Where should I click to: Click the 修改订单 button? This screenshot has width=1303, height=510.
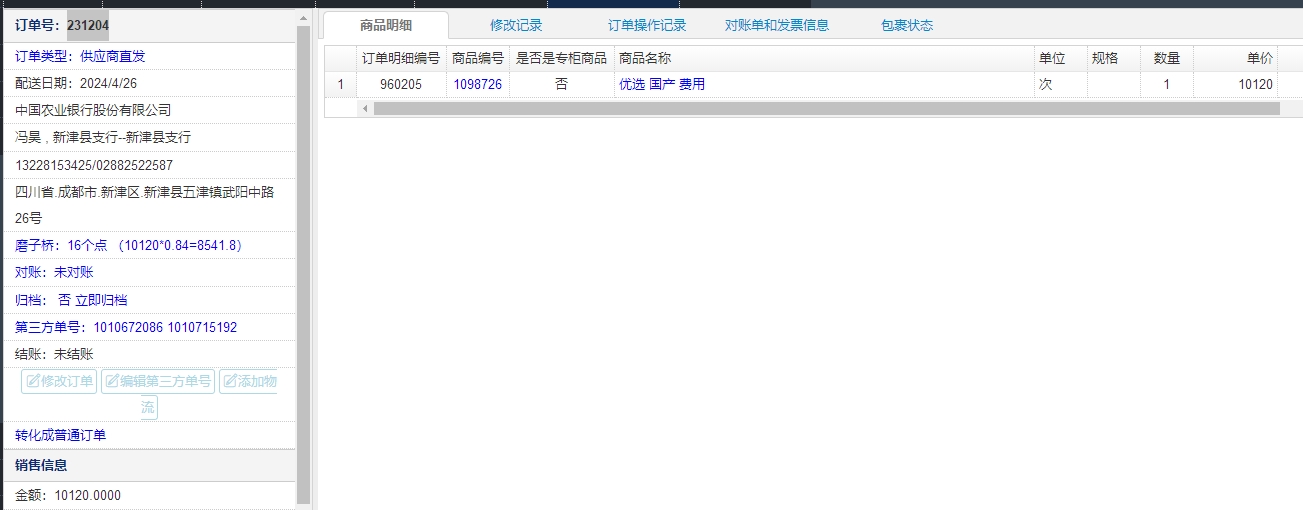click(59, 381)
